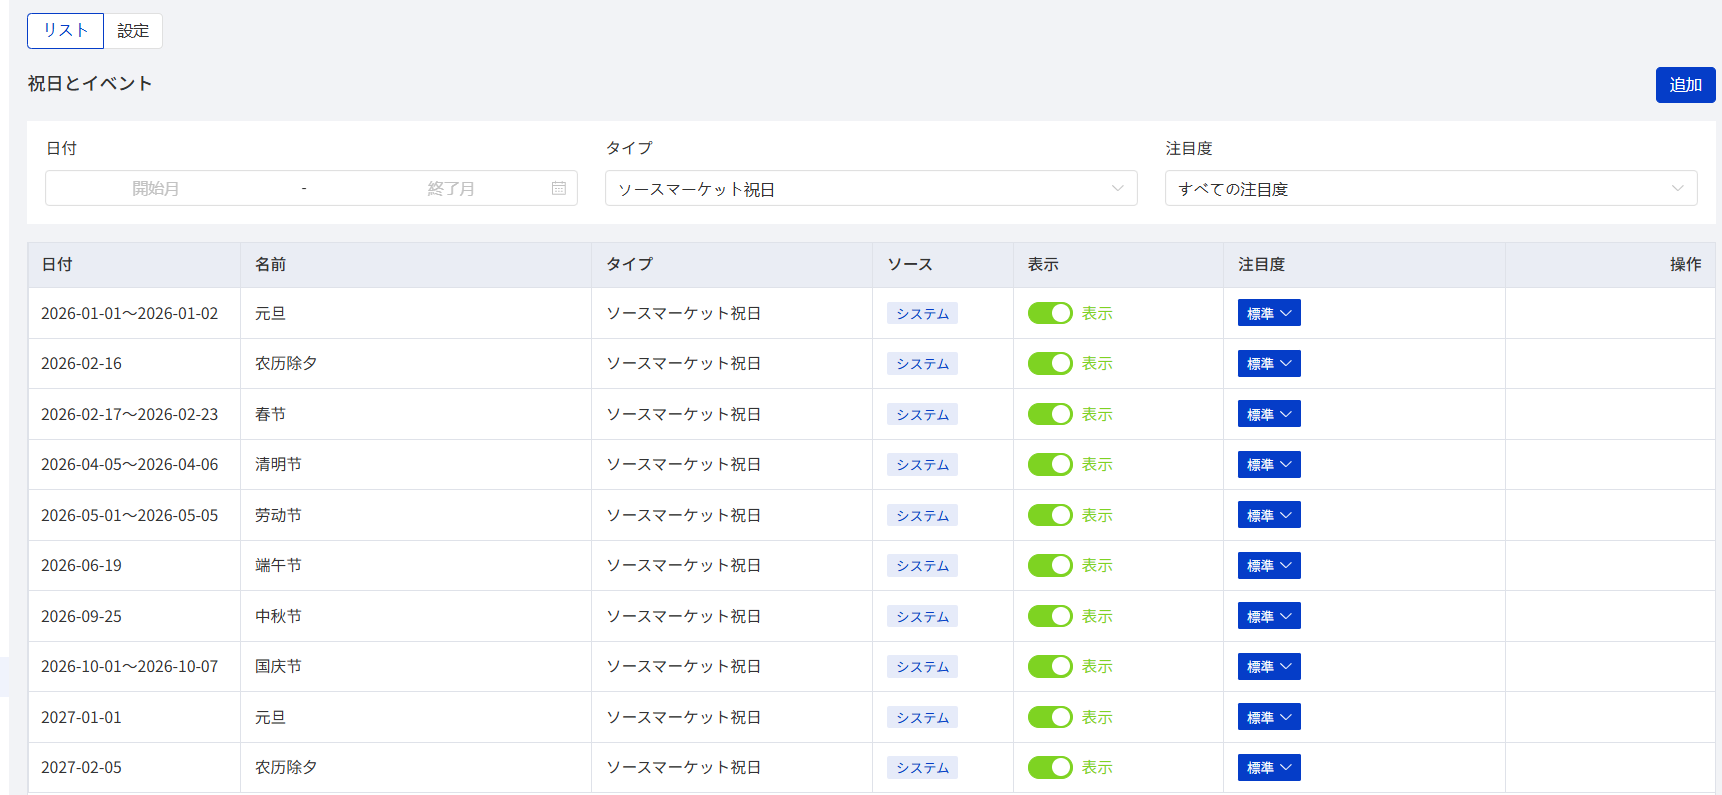Screen dimensions: 1722x795
Task: Open the タイプ dropdown showing ソースマーケット祝日
Action: tap(871, 188)
